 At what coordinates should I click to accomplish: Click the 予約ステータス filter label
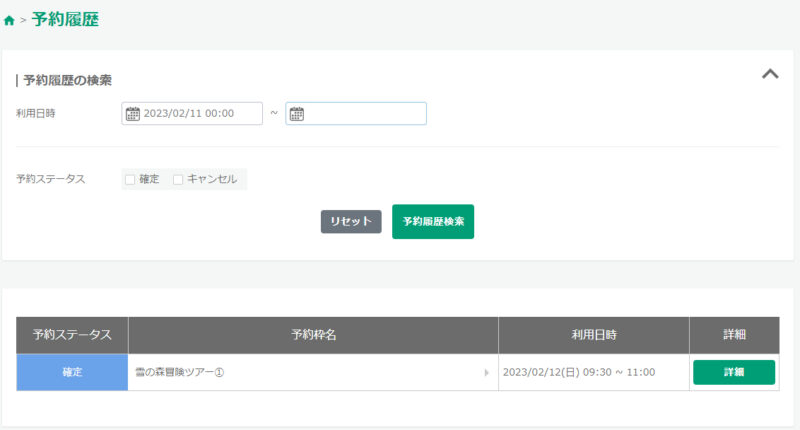coord(51,179)
